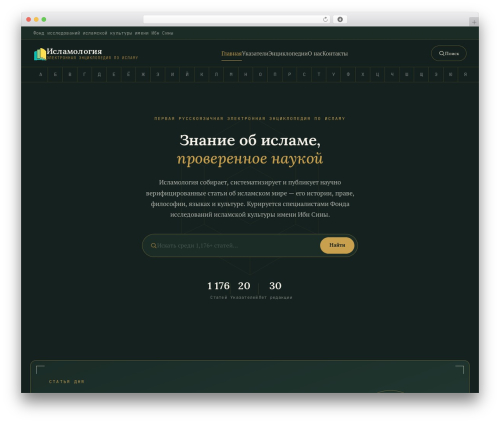
Task: Select letter З in the alphabet index
Action: tap(158, 74)
